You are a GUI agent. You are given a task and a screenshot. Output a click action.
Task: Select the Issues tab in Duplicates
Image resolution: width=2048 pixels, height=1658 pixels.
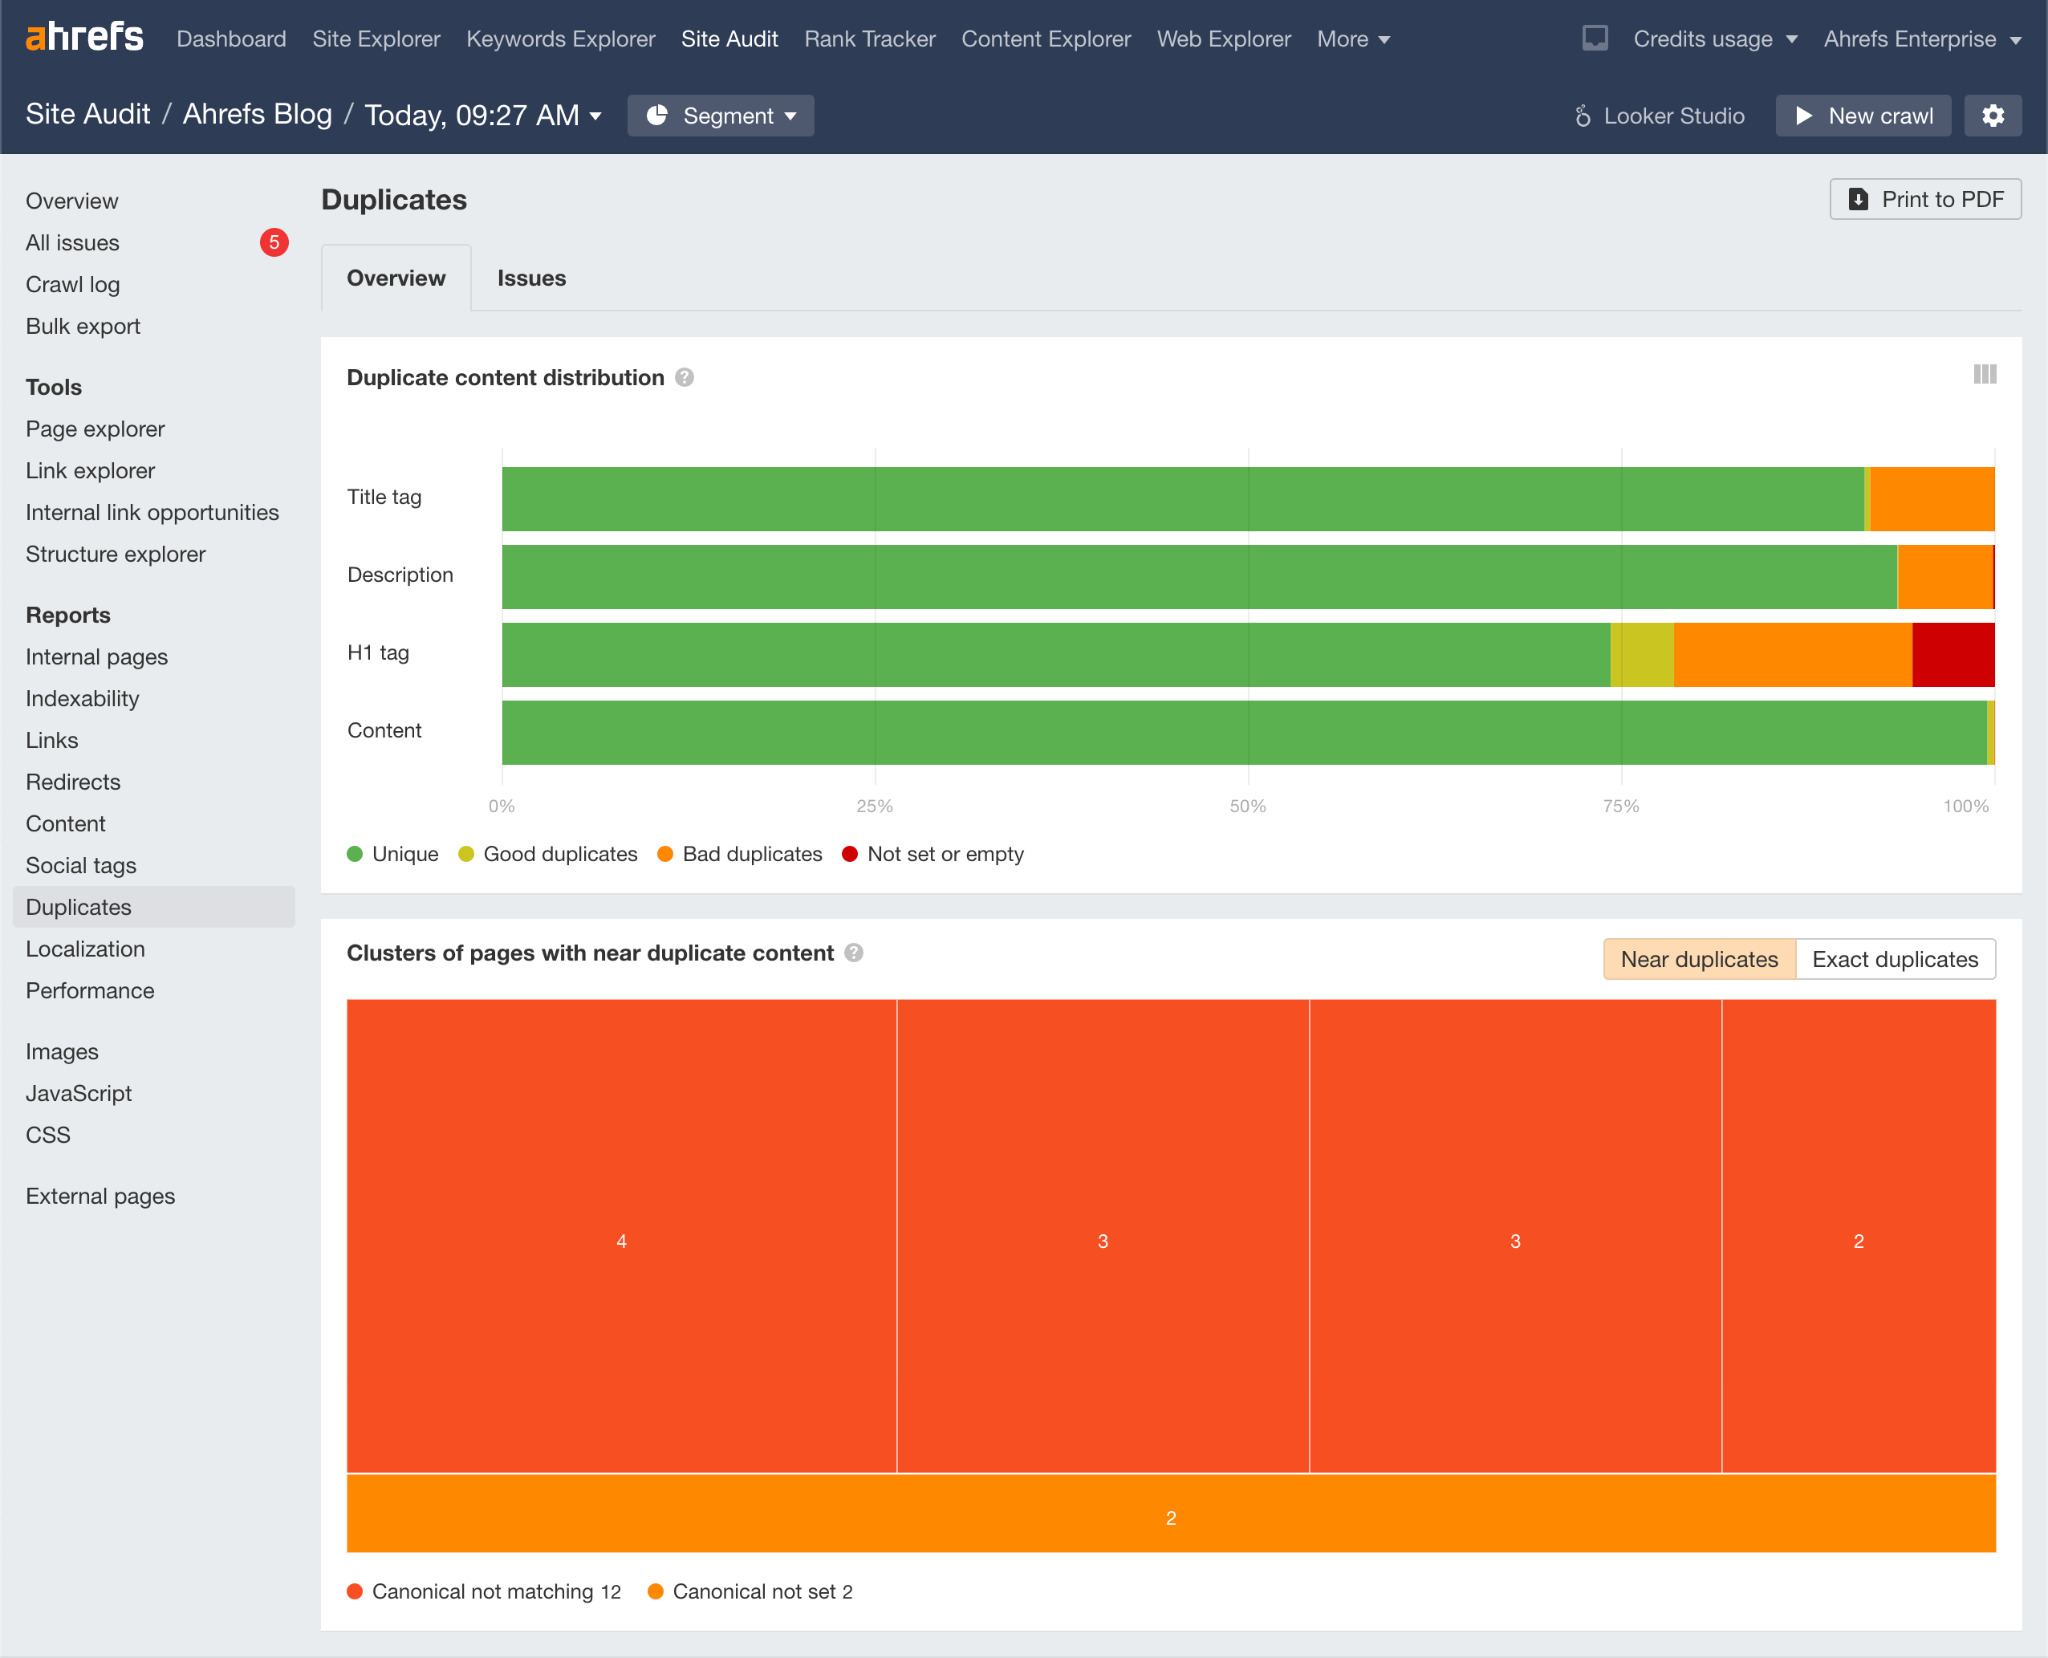[529, 277]
